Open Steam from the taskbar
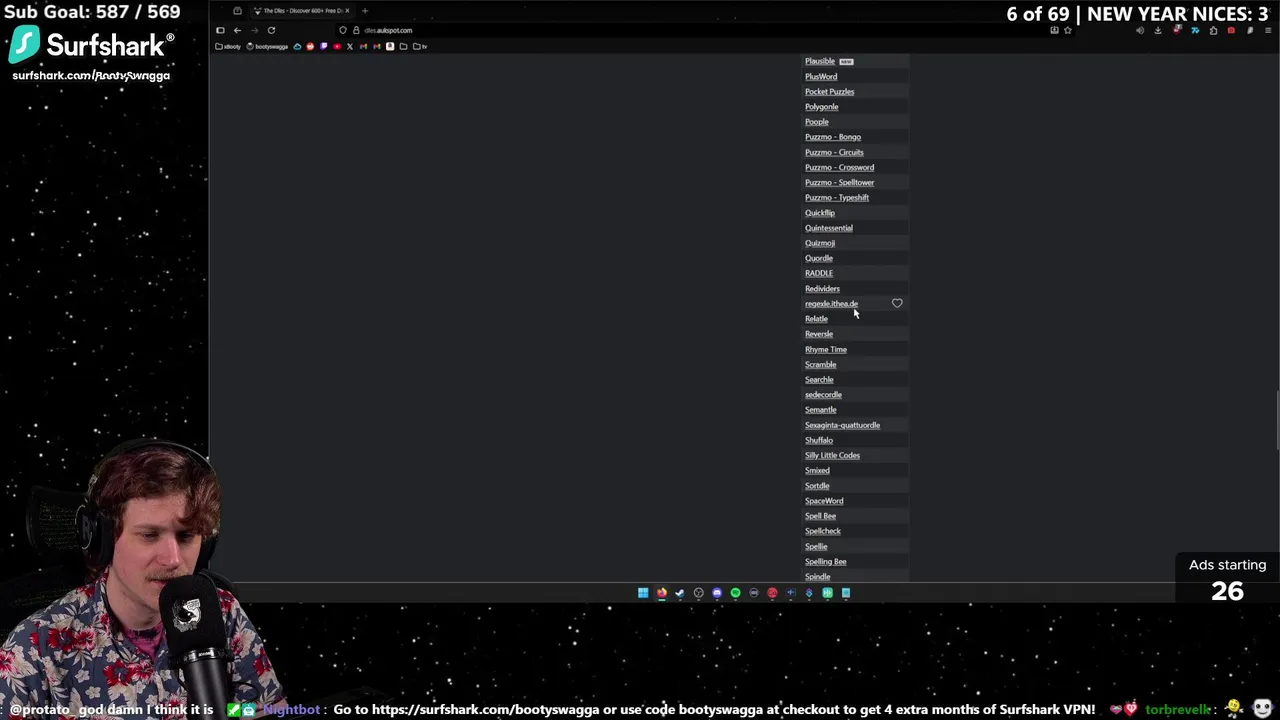 (680, 593)
